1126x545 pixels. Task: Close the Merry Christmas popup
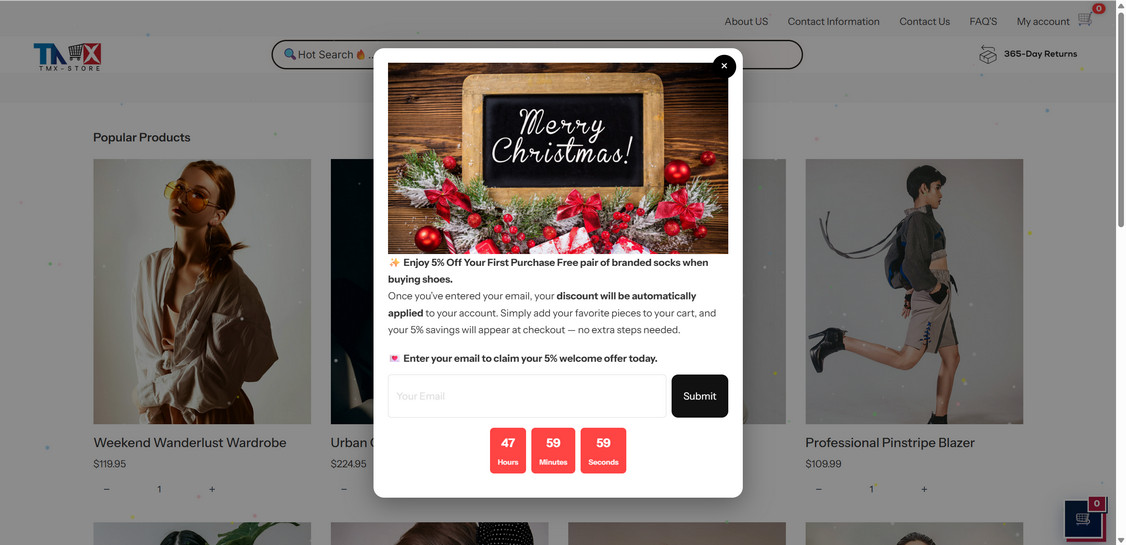point(724,66)
